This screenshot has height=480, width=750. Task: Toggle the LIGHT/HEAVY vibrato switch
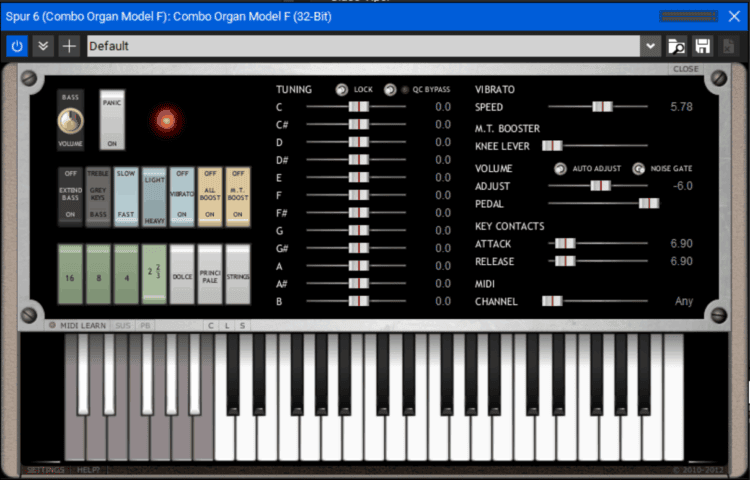[x=154, y=196]
